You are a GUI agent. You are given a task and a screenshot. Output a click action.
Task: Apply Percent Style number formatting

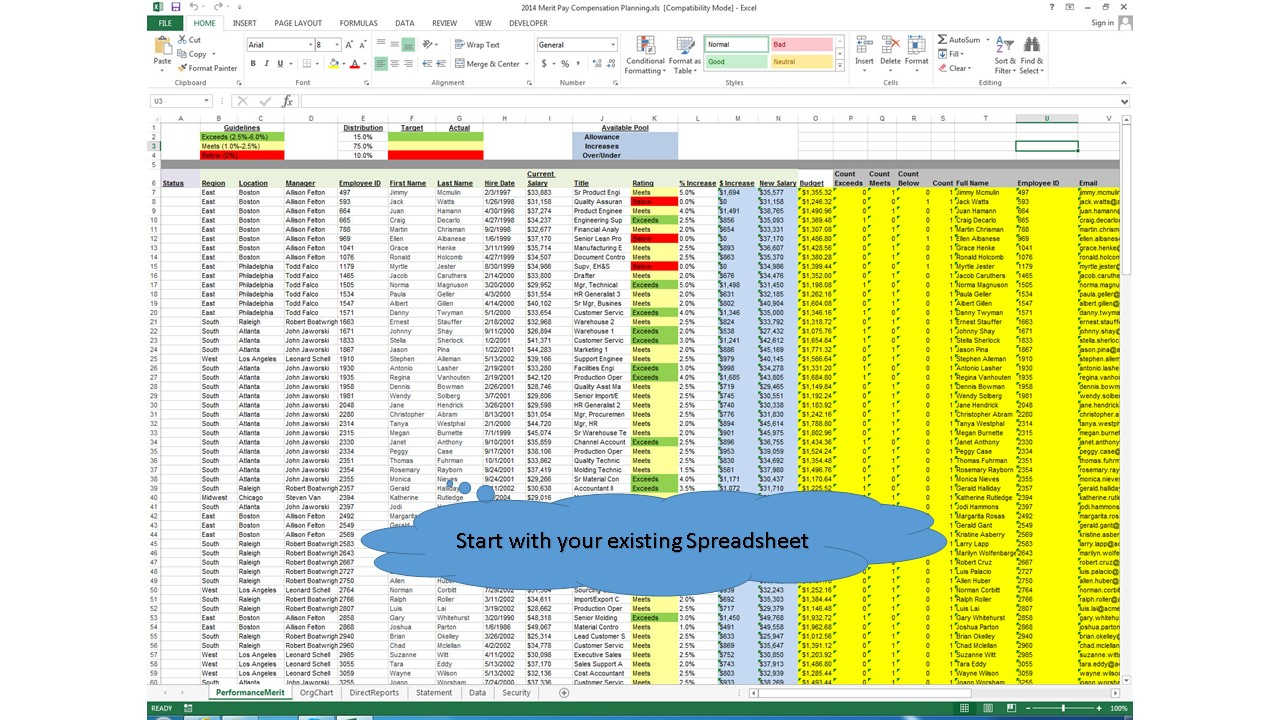pos(564,61)
